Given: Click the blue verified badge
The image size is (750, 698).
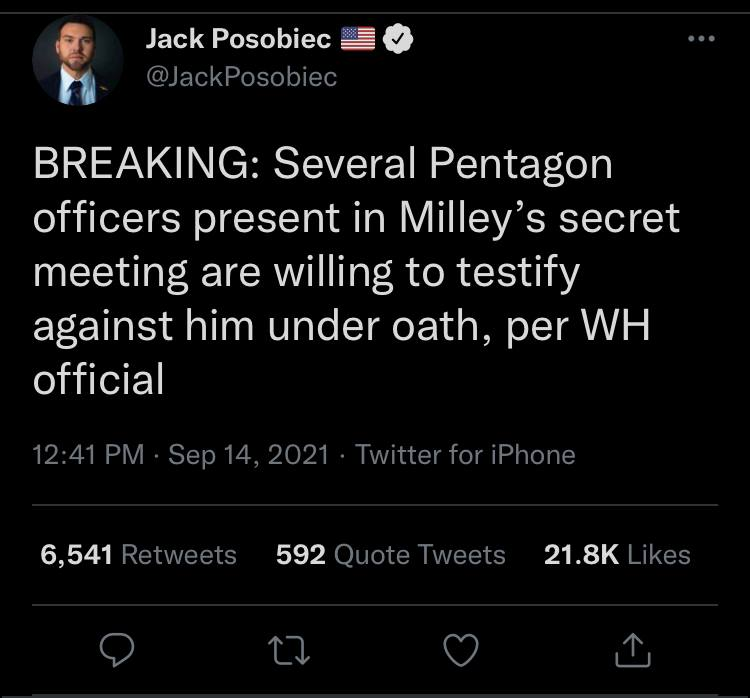Looking at the screenshot, I should pyautogui.click(x=398, y=40).
